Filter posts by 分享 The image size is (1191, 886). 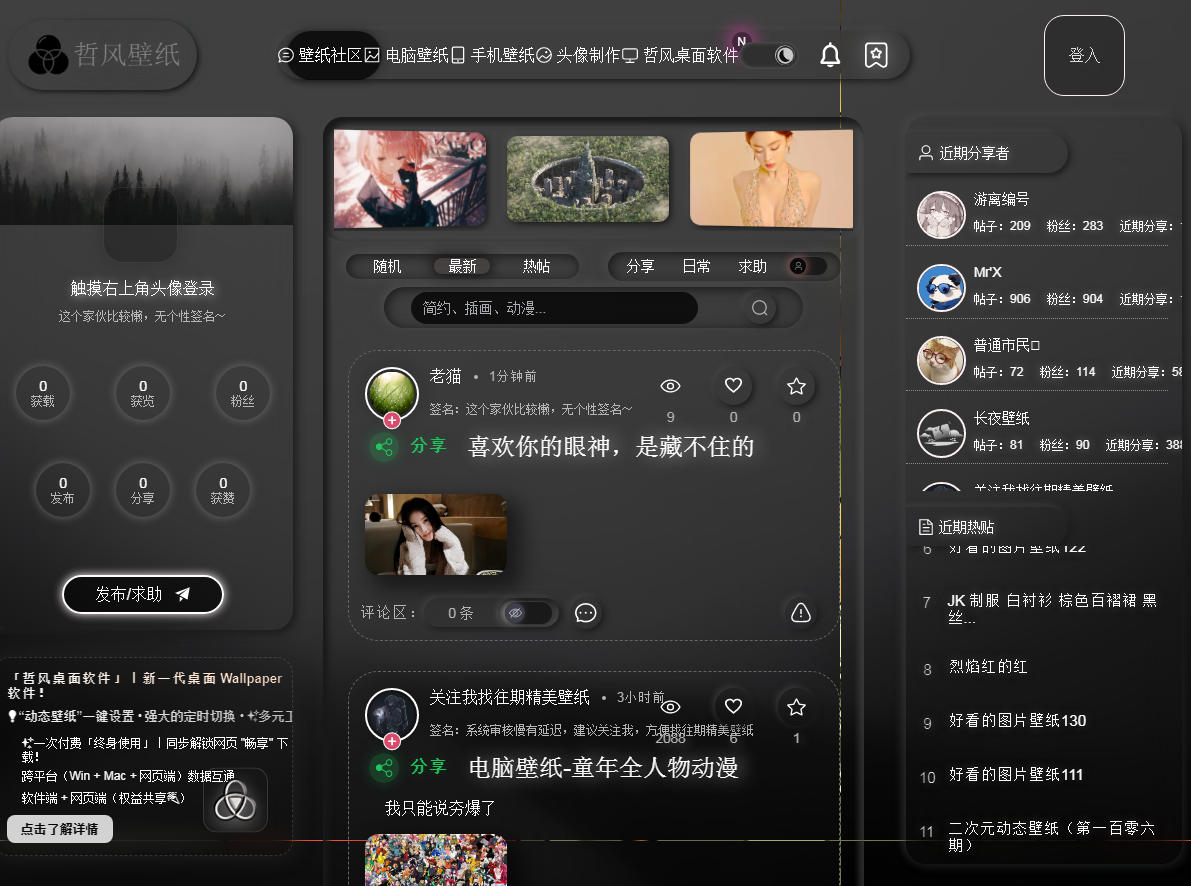[x=640, y=266]
